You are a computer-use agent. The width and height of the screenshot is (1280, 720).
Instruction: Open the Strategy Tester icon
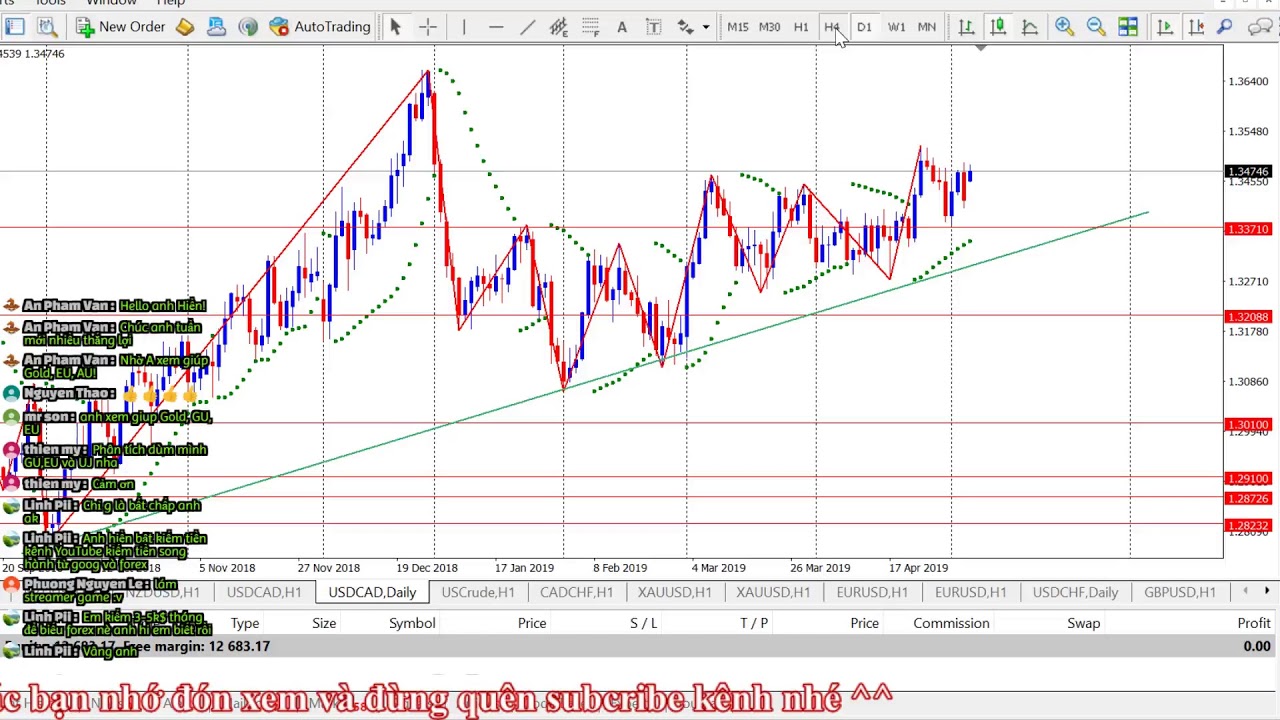[x=47, y=27]
